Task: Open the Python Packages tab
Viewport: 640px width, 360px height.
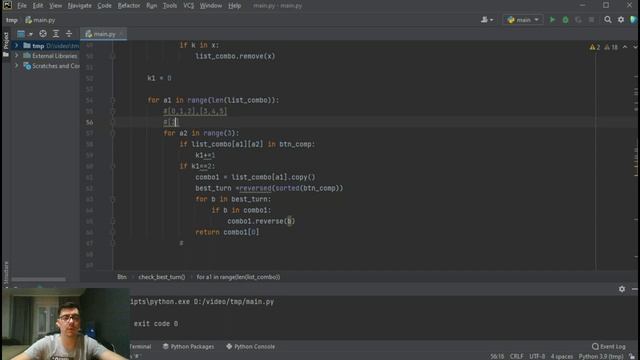Action: [189, 347]
